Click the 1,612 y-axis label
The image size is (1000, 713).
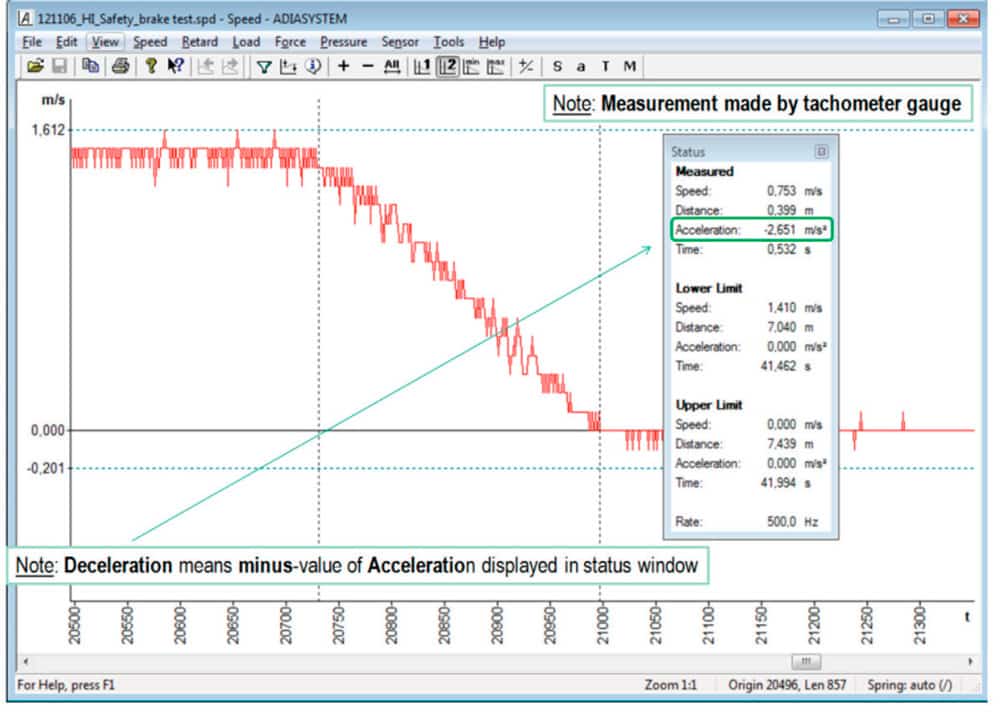(x=48, y=130)
